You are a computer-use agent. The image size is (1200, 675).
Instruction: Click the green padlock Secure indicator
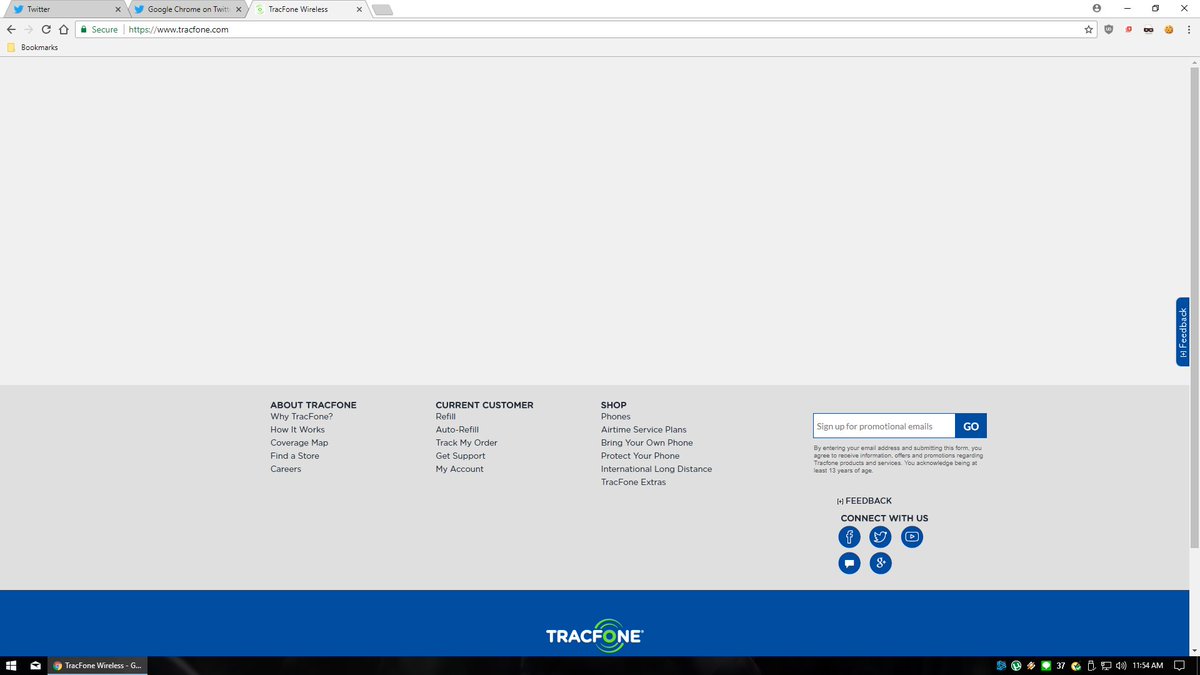click(99, 30)
